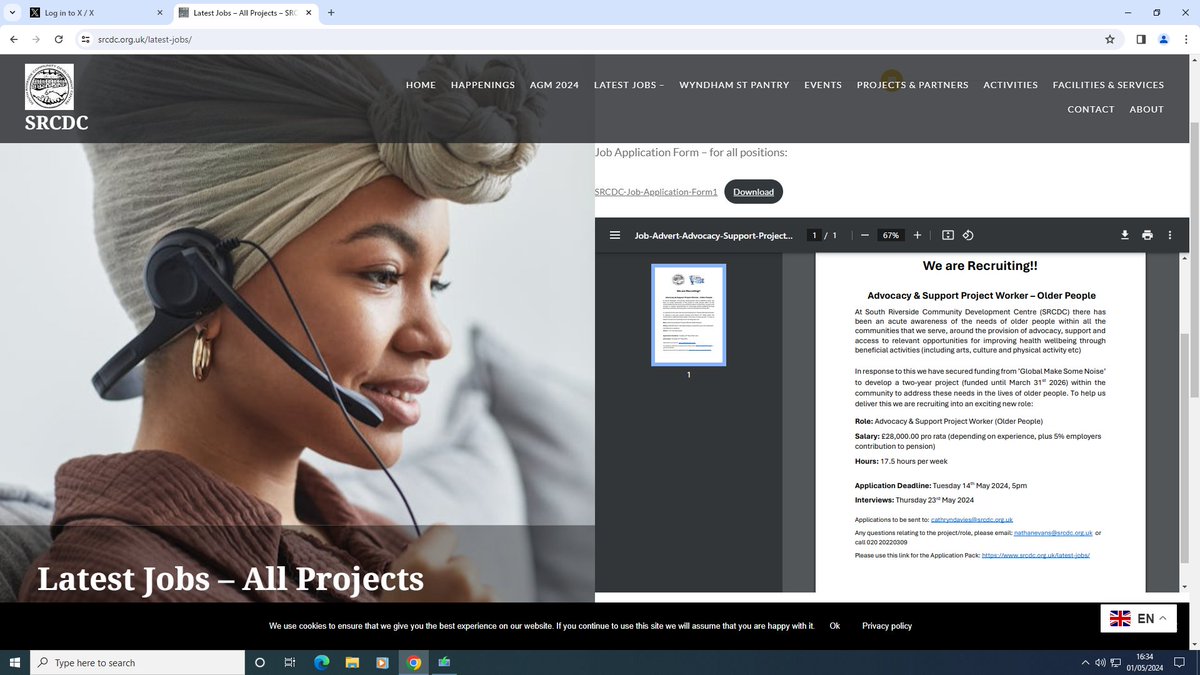Viewport: 1200px width, 675px height.
Task: Bookmark this page with star icon
Action: [1110, 39]
